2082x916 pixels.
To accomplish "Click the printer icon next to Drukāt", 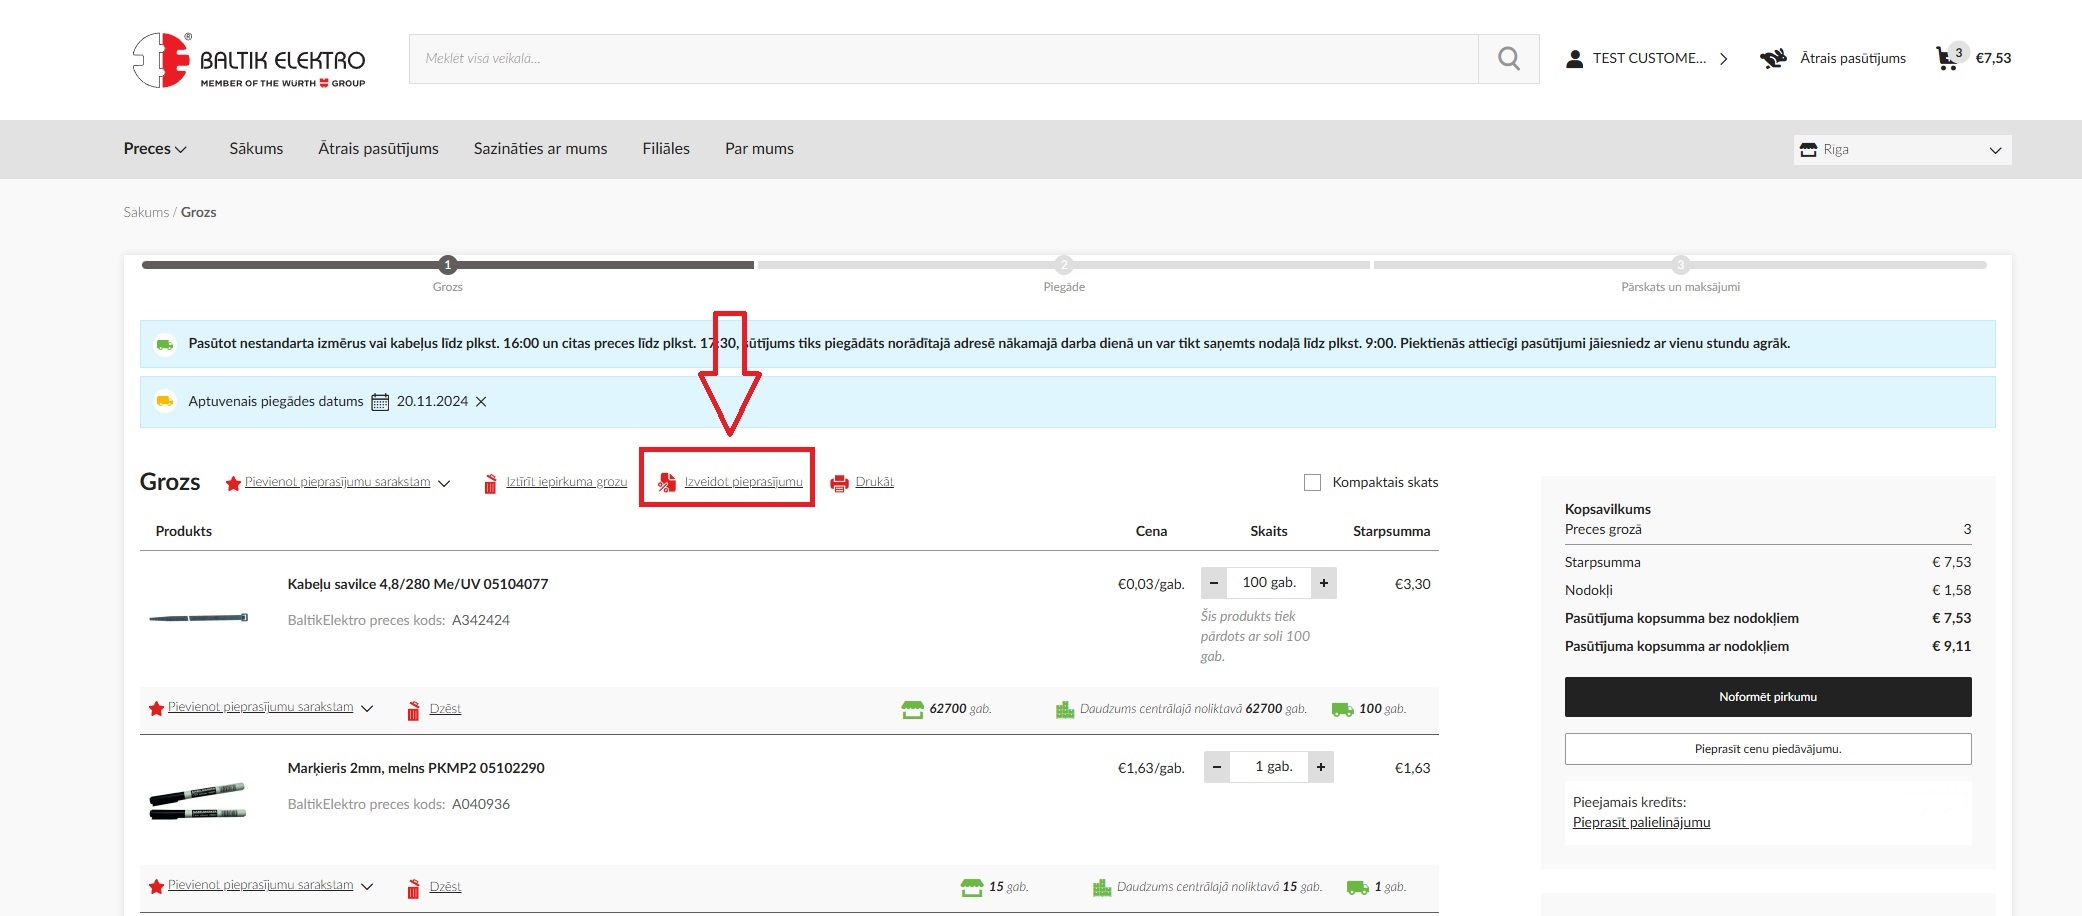I will [x=839, y=483].
